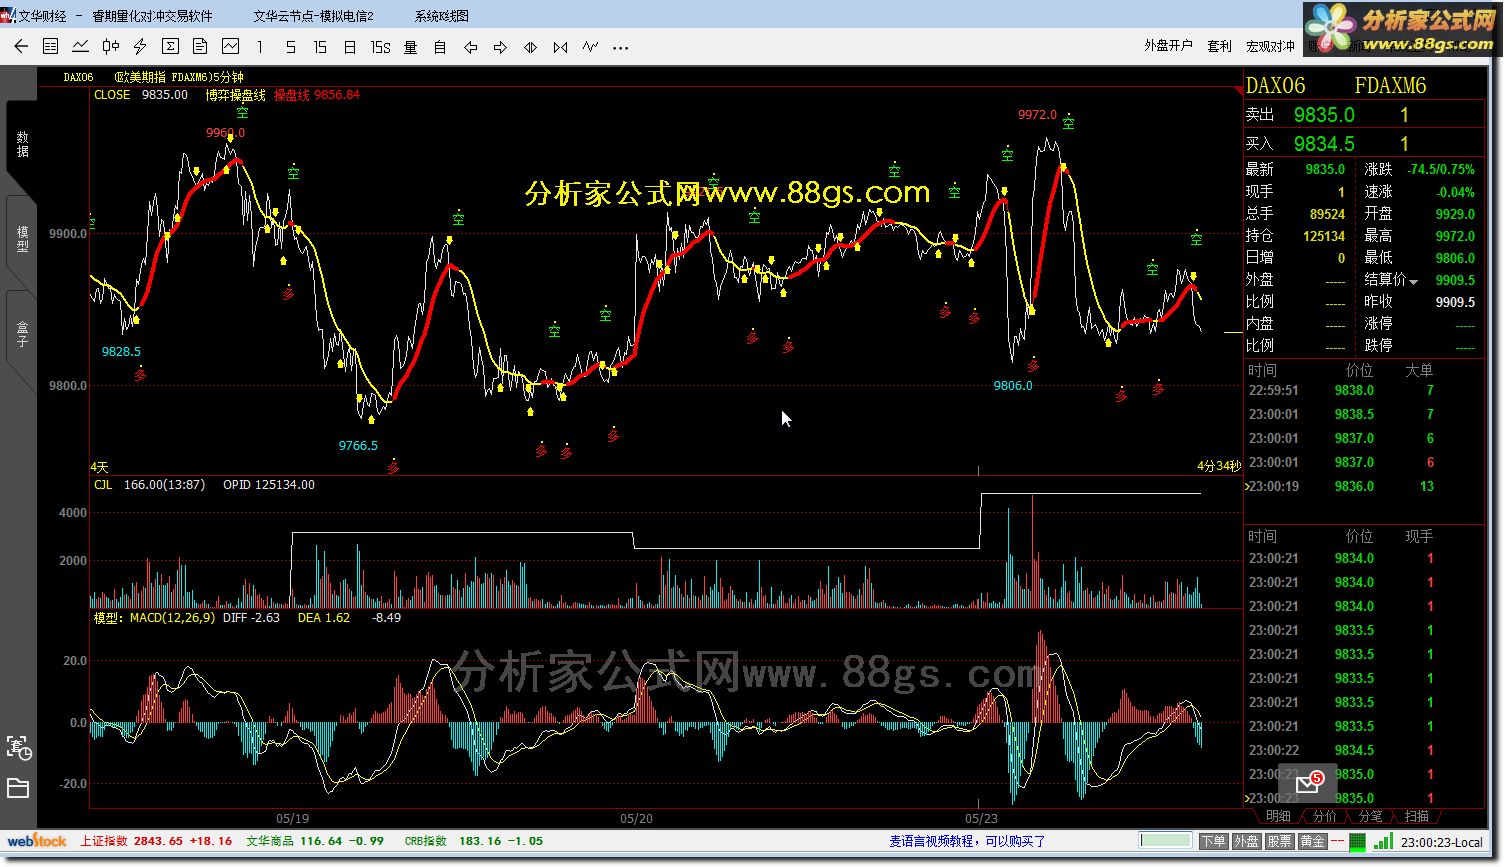
Task: Click the folder sidebar icon
Action: (18, 788)
